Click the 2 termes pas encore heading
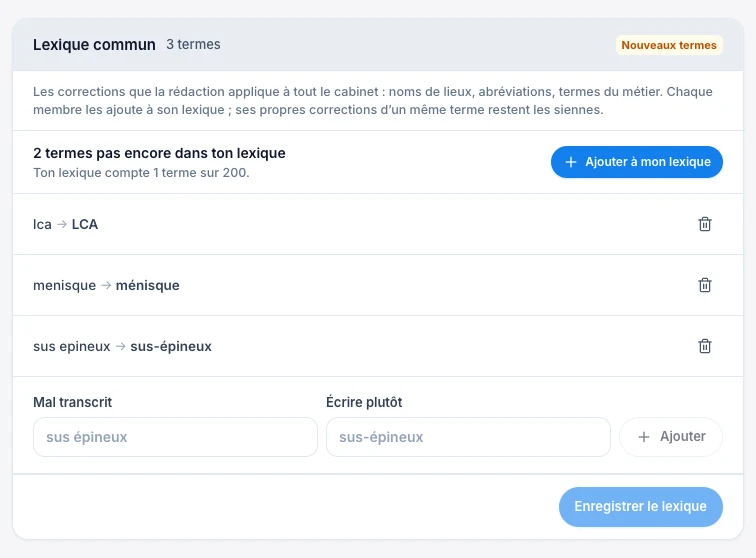This screenshot has width=756, height=558. [159, 153]
